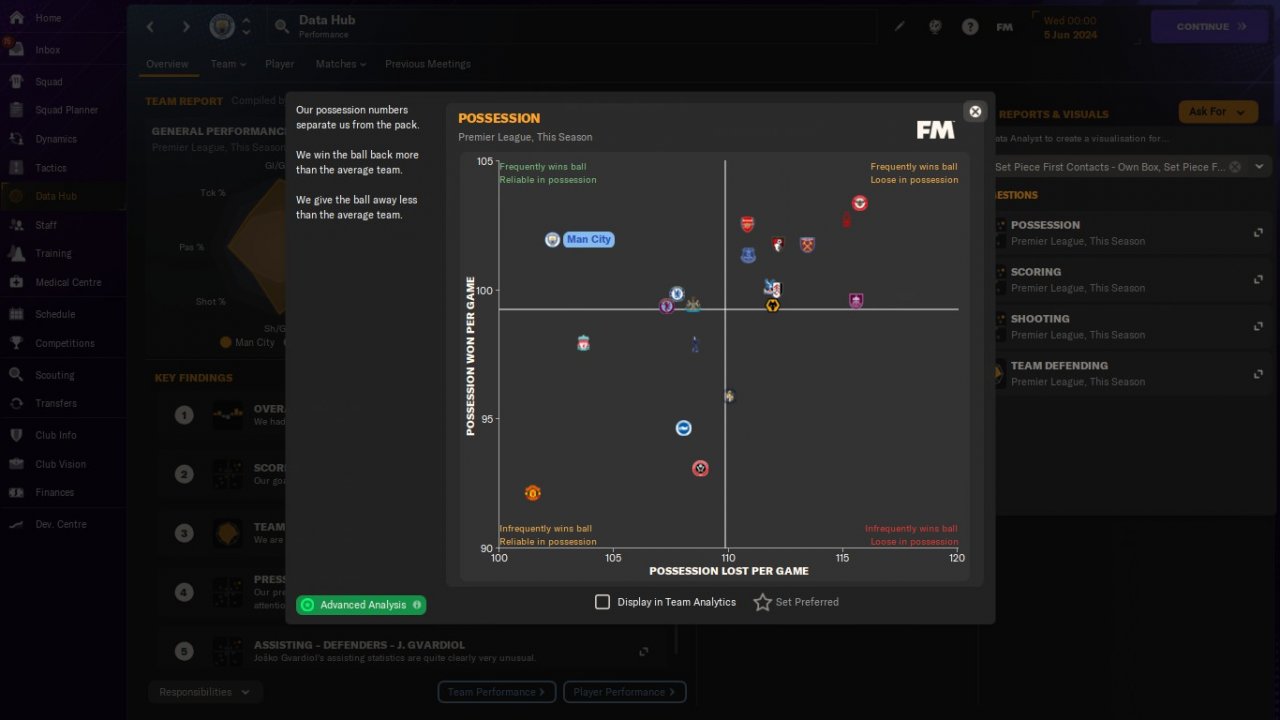Open the Ask For dropdown

click(x=1218, y=112)
